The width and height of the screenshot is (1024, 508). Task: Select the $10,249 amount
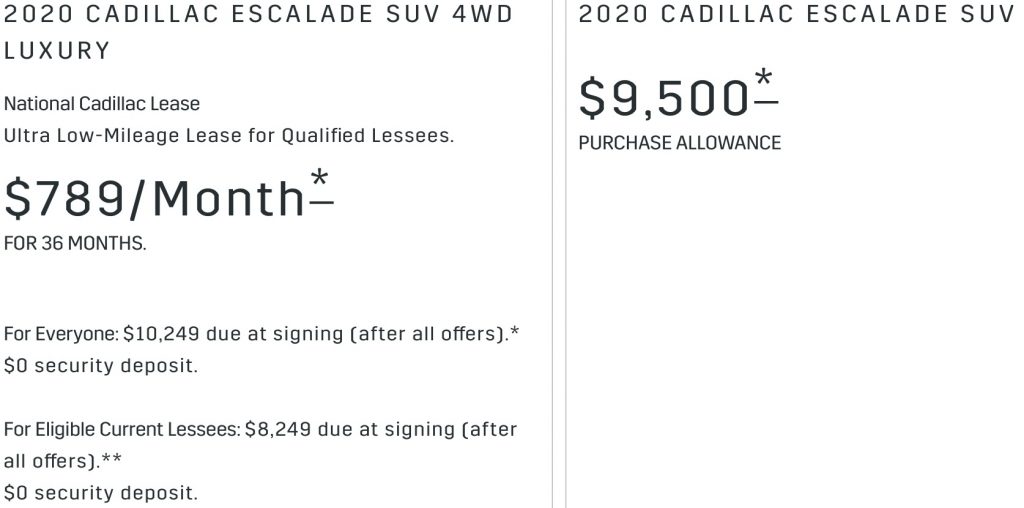click(161, 334)
